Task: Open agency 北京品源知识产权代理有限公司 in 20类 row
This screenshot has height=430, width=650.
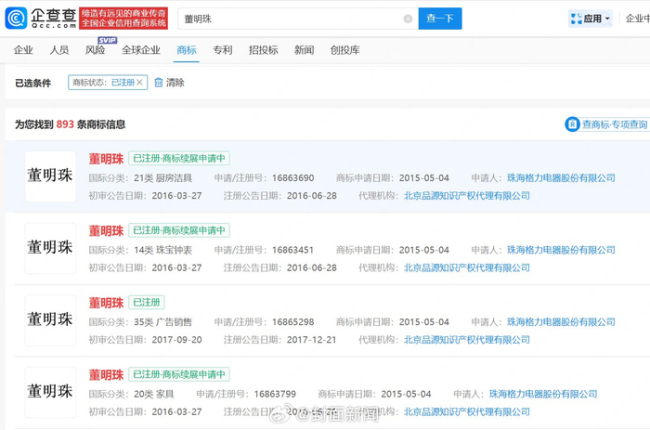Action: coord(467,412)
